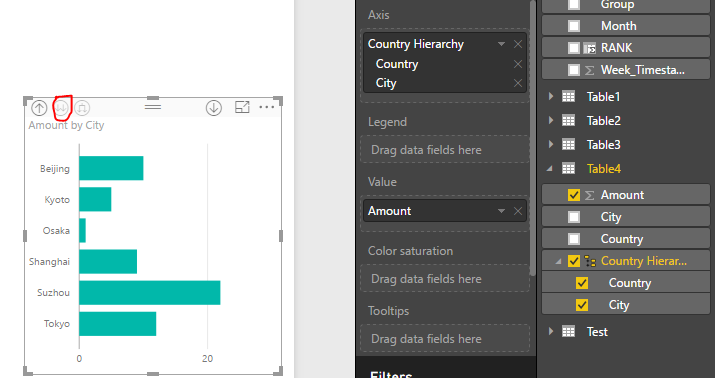Collapse Table4 in fields list
The height and width of the screenshot is (378, 715).
tap(550, 169)
